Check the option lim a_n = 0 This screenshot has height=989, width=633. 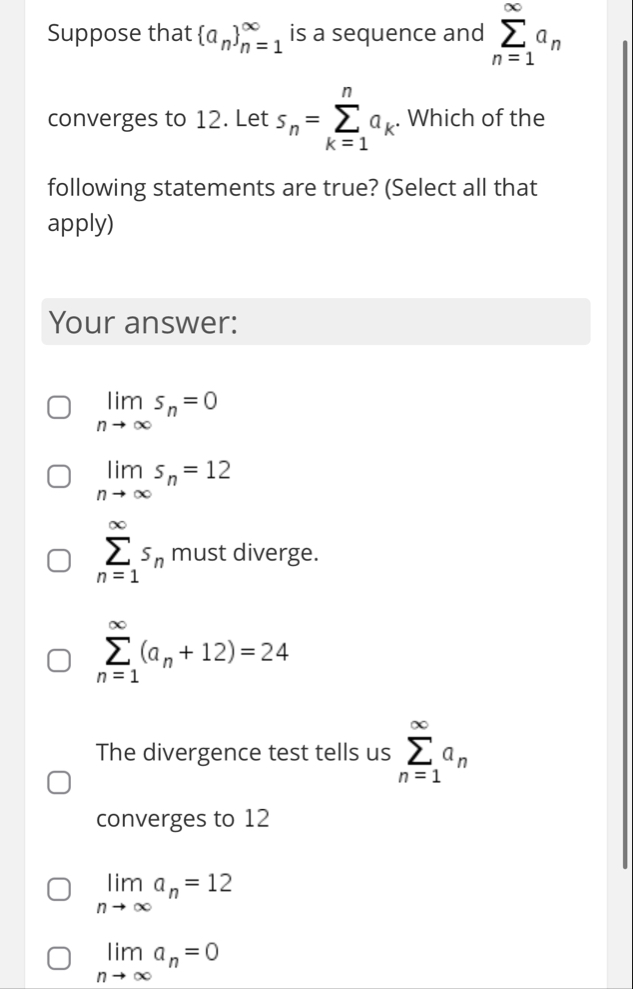pos(58,956)
